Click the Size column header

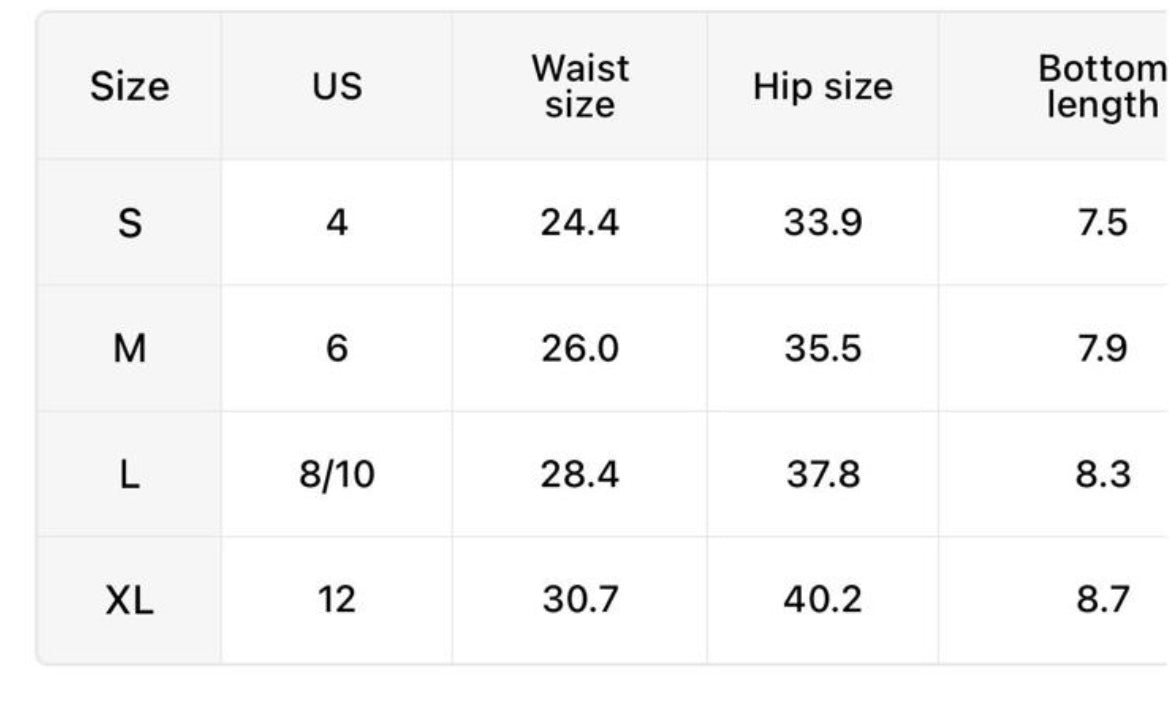pos(129,87)
